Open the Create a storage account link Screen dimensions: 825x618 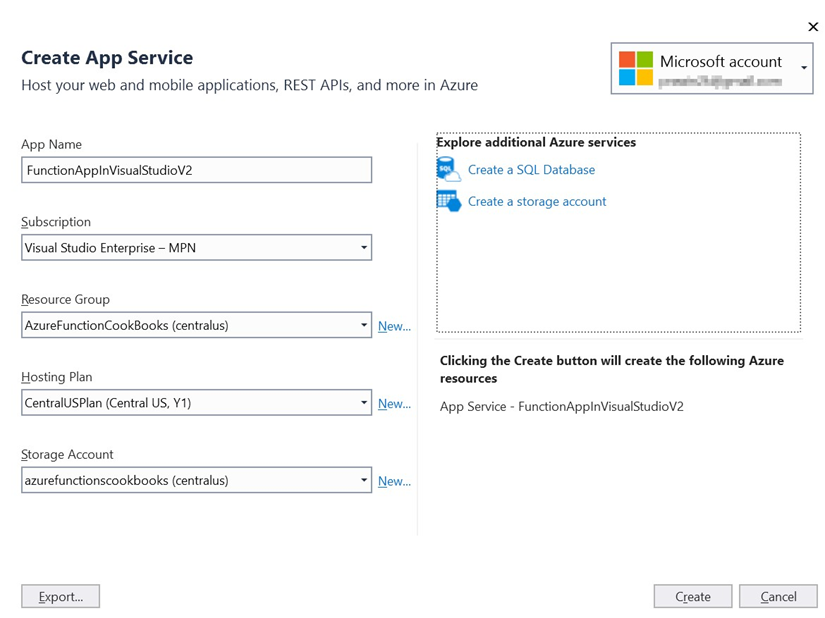537,201
